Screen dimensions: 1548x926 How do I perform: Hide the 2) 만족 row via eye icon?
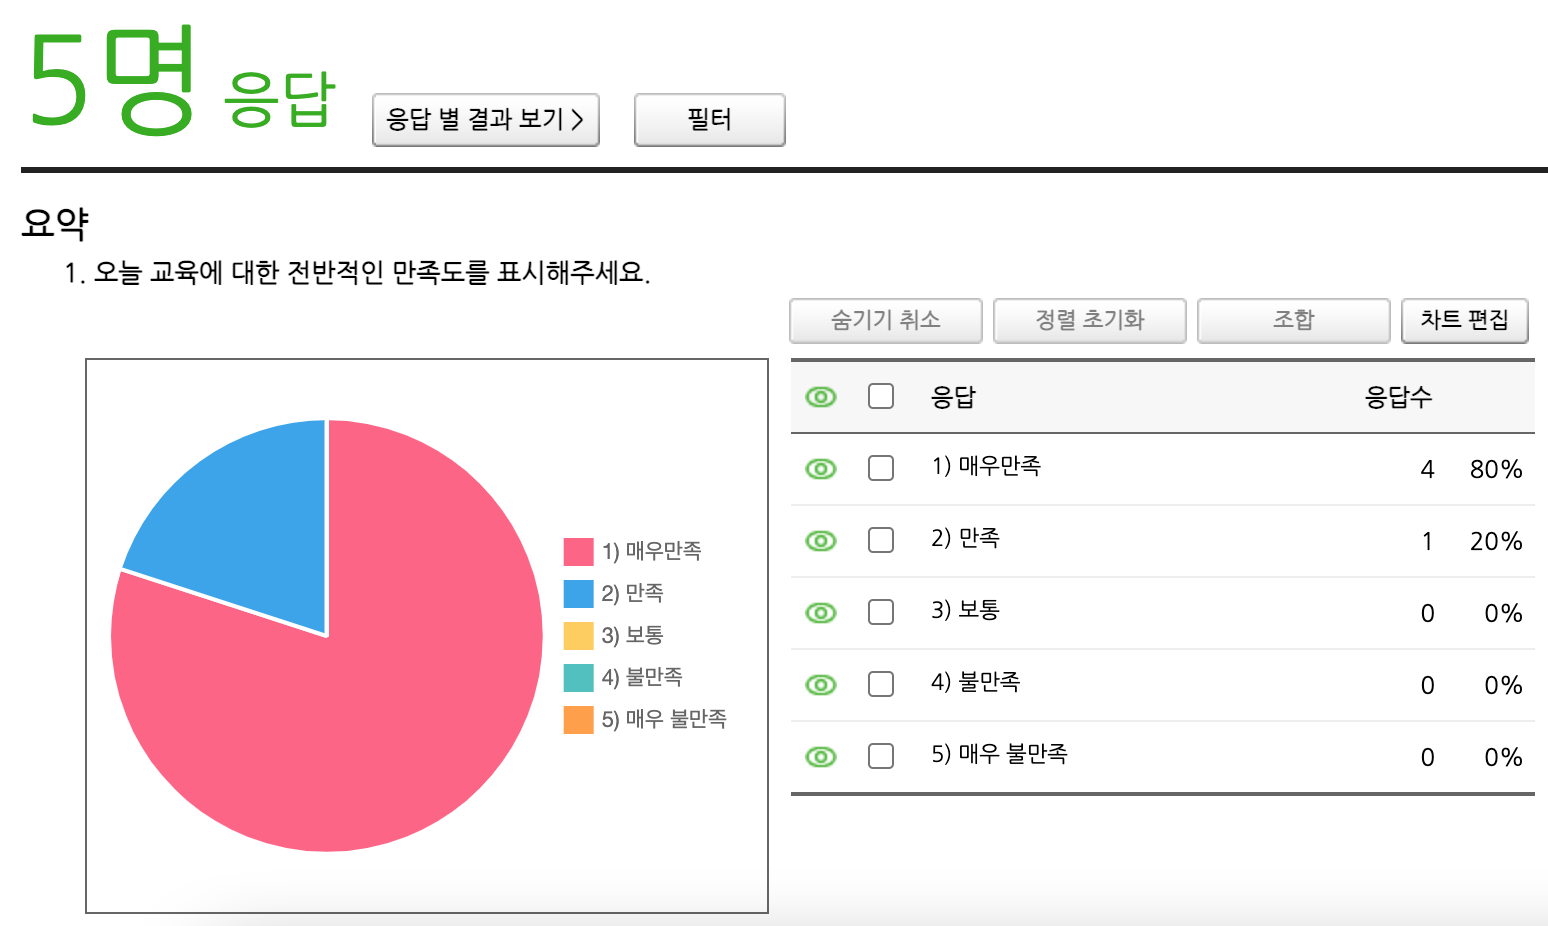click(821, 541)
